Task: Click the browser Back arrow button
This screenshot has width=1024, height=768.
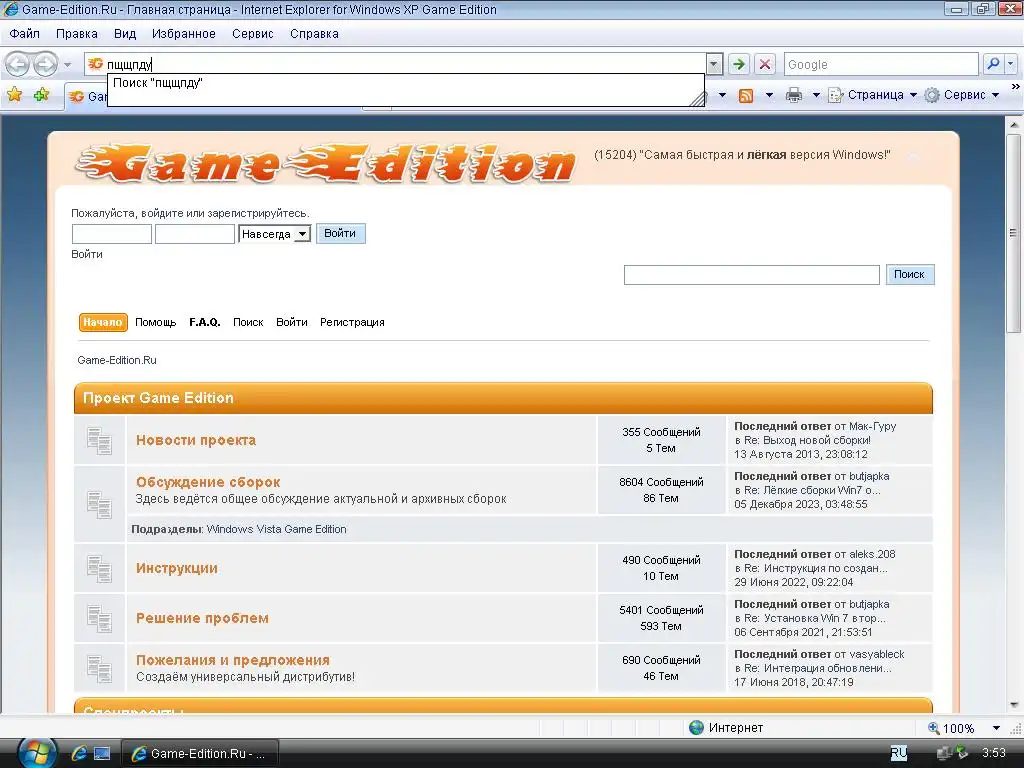Action: coord(18,64)
